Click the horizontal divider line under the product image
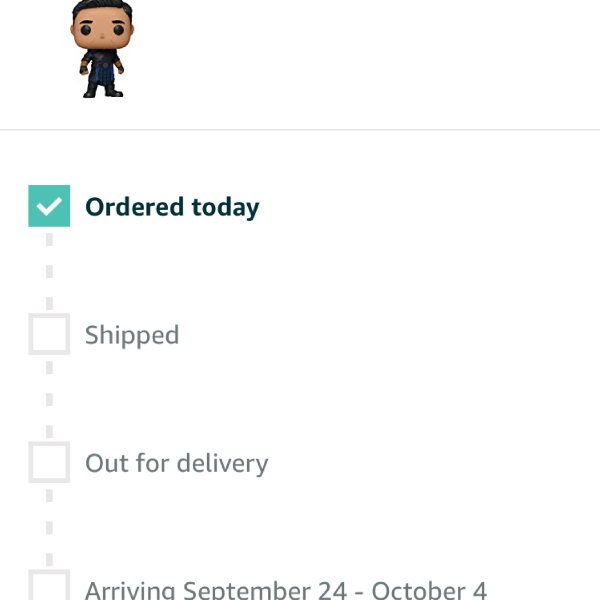 point(300,130)
